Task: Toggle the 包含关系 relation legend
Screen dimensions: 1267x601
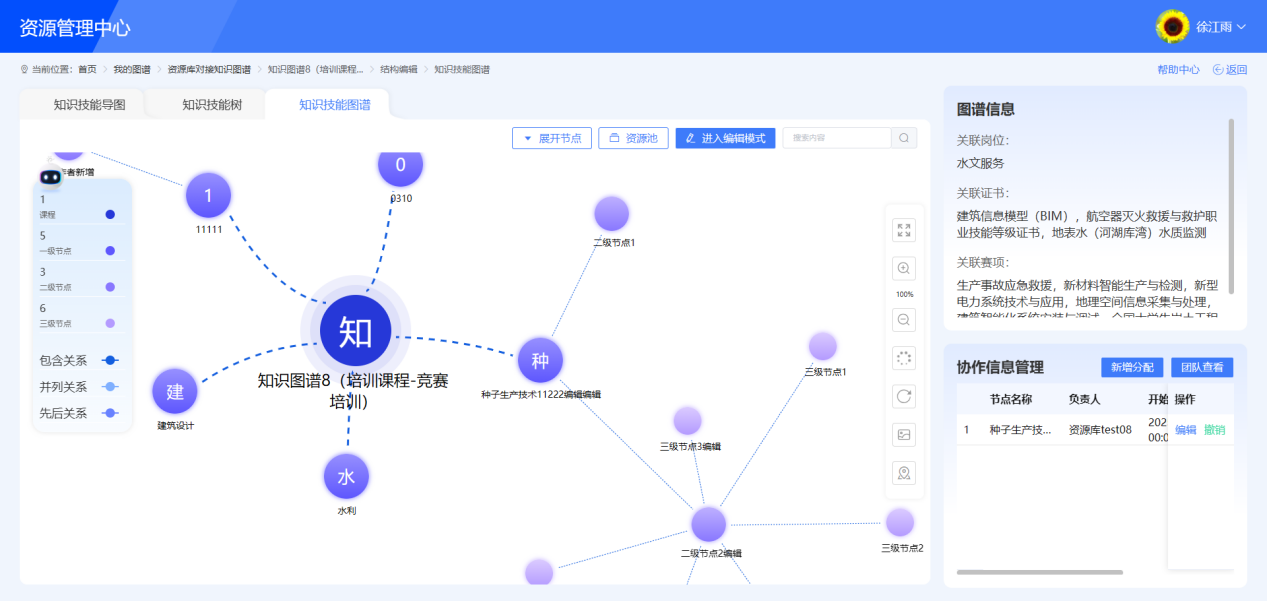Action: 109,361
